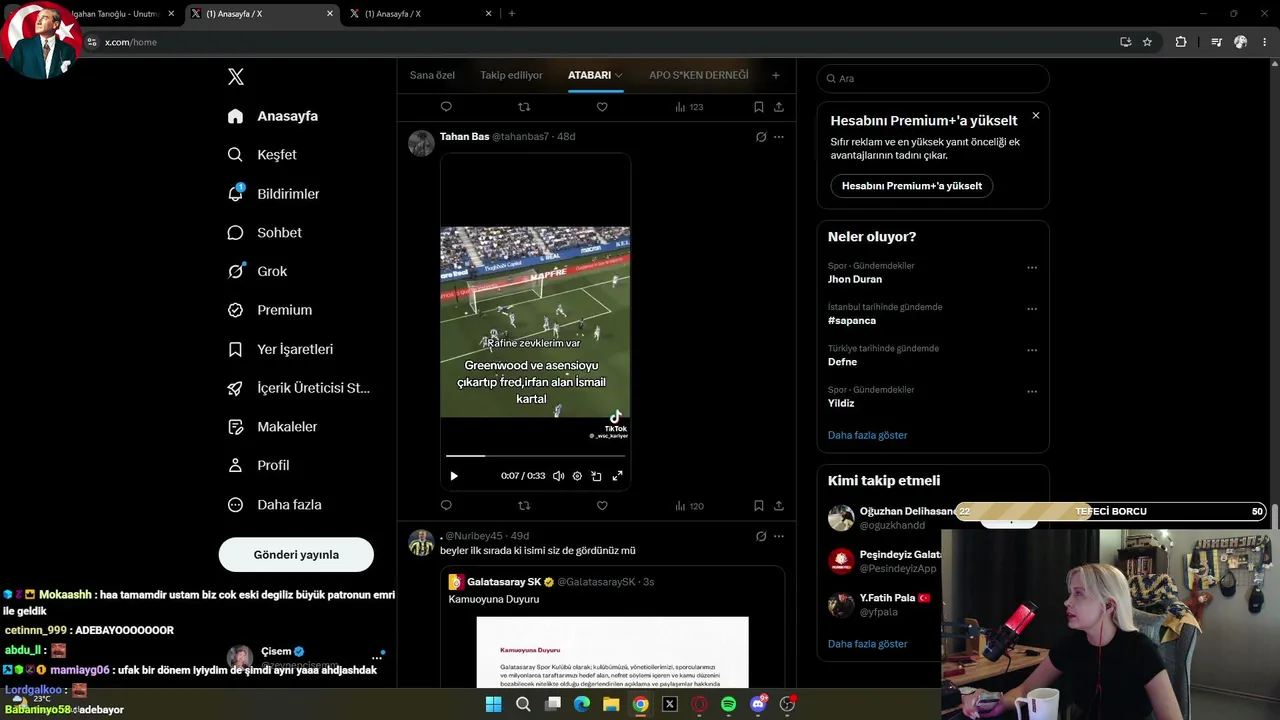The width and height of the screenshot is (1280, 720).
Task: Open Bildirimler bell icon
Action: (x=235, y=193)
